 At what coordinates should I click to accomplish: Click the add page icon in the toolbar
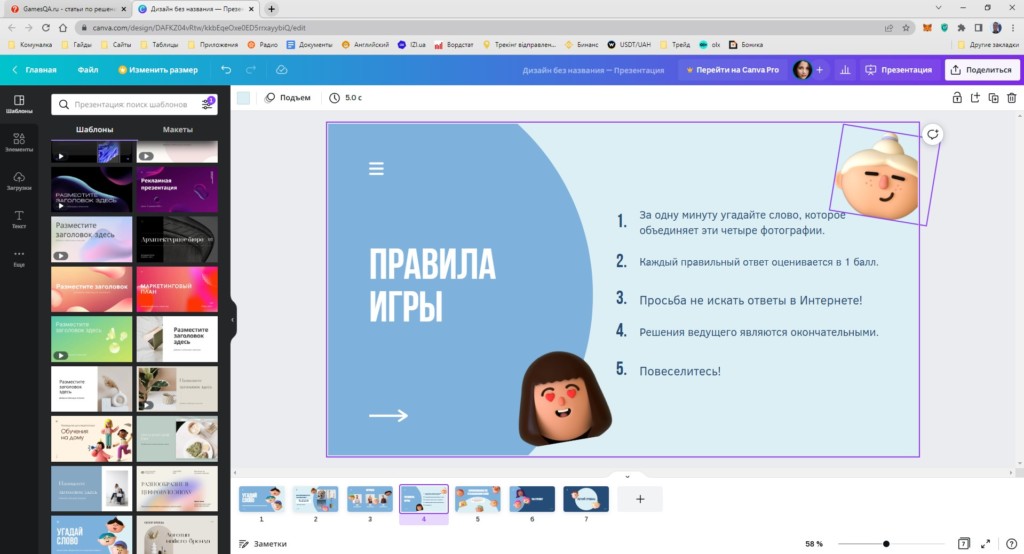(975, 98)
